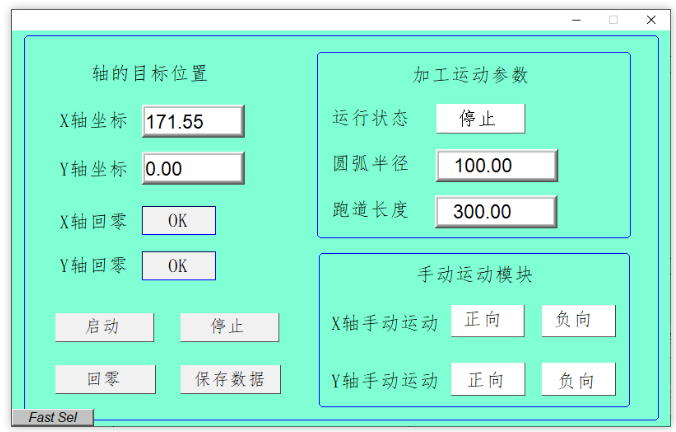Click the X轴坐标 input field showing 171.55
This screenshot has width=676, height=432.
tap(193, 121)
